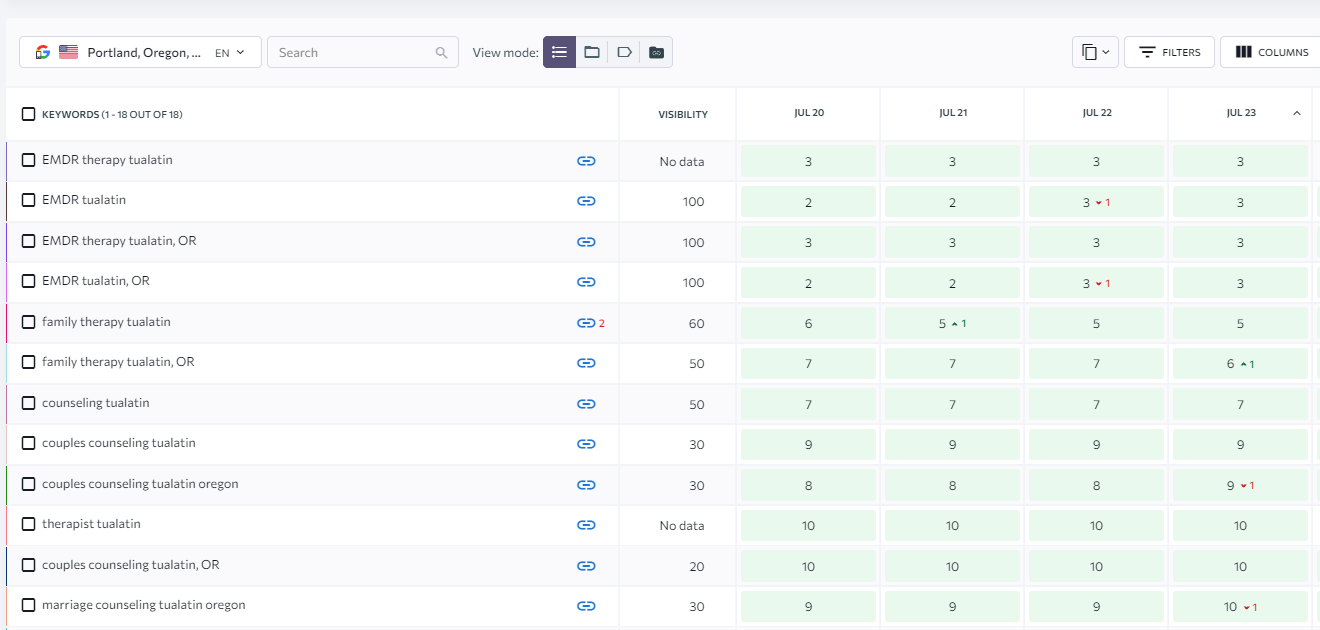Viewport: 1320px width, 630px height.
Task: Open the copy options dropdown
Action: (x=1095, y=52)
